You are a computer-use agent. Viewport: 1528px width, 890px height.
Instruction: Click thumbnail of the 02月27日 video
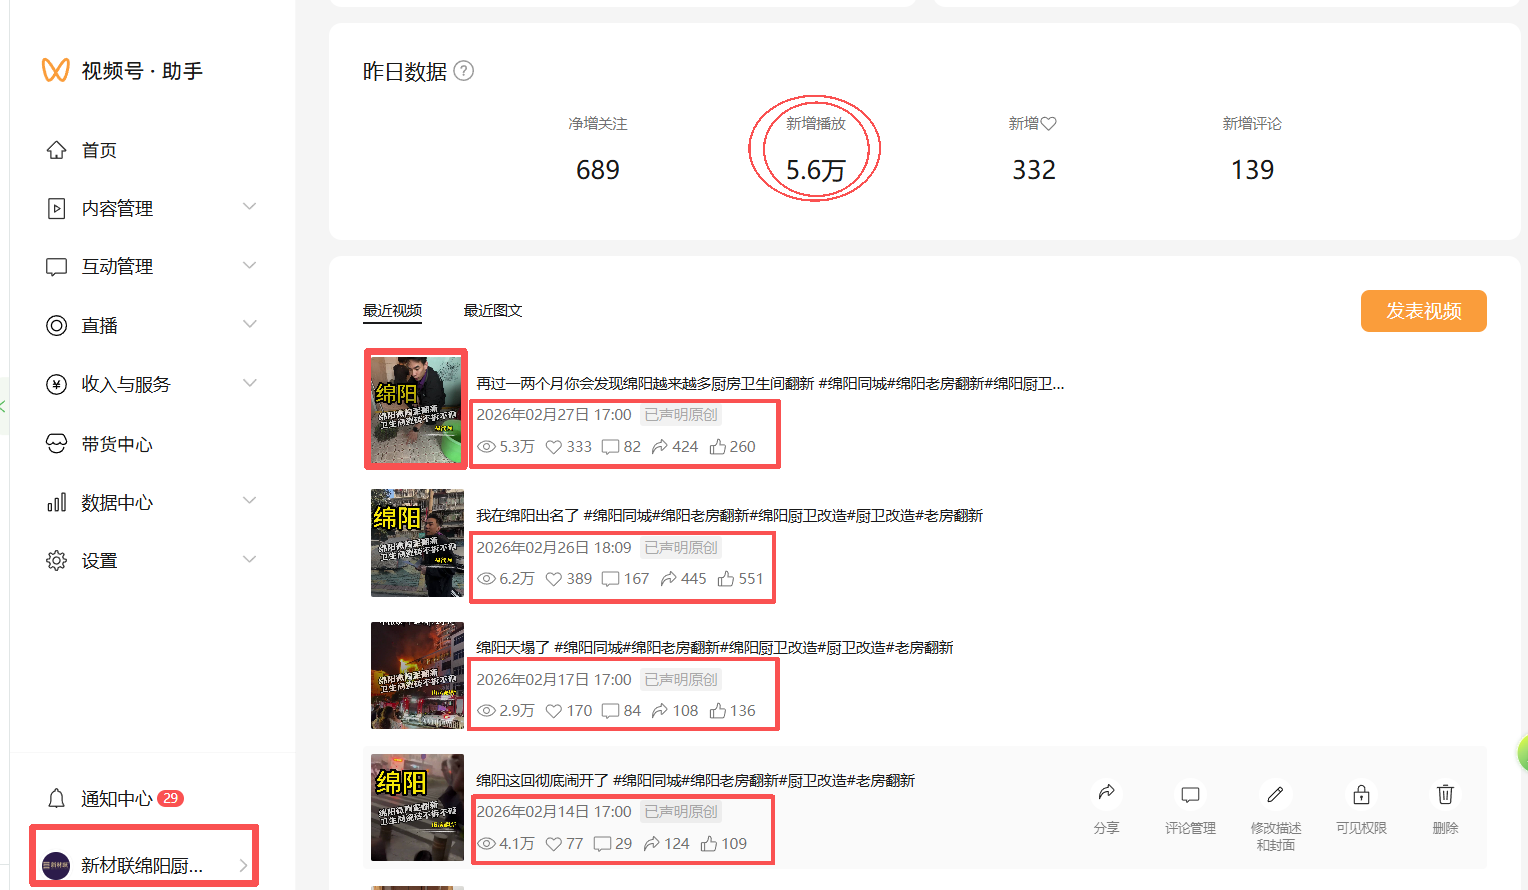pos(417,410)
